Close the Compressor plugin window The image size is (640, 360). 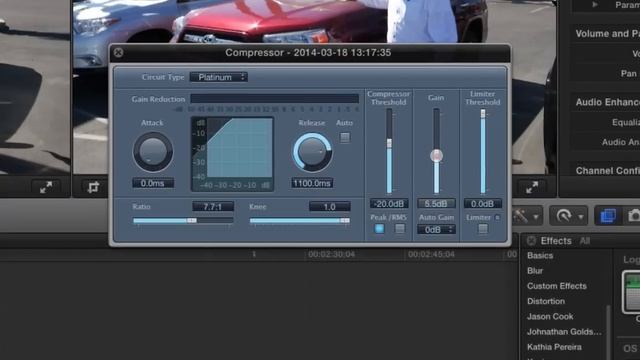click(x=118, y=53)
